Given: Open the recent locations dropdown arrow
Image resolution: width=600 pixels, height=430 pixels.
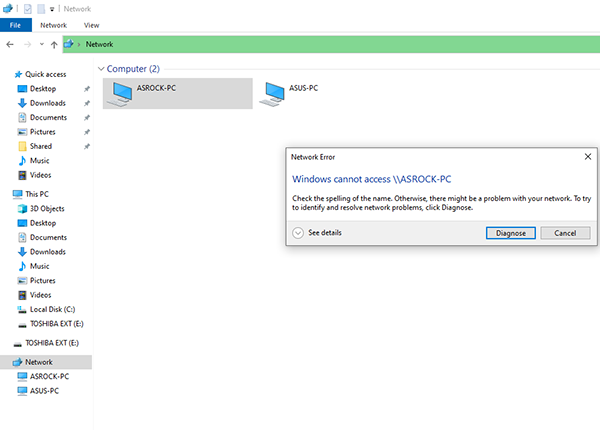Looking at the screenshot, I should [42, 44].
